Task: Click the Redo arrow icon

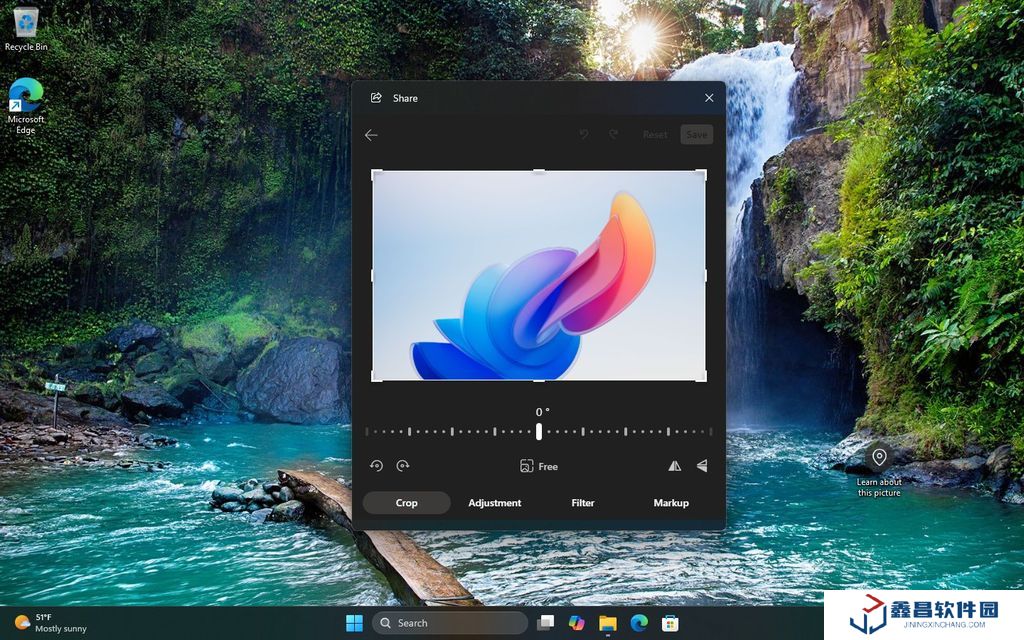Action: pos(613,135)
